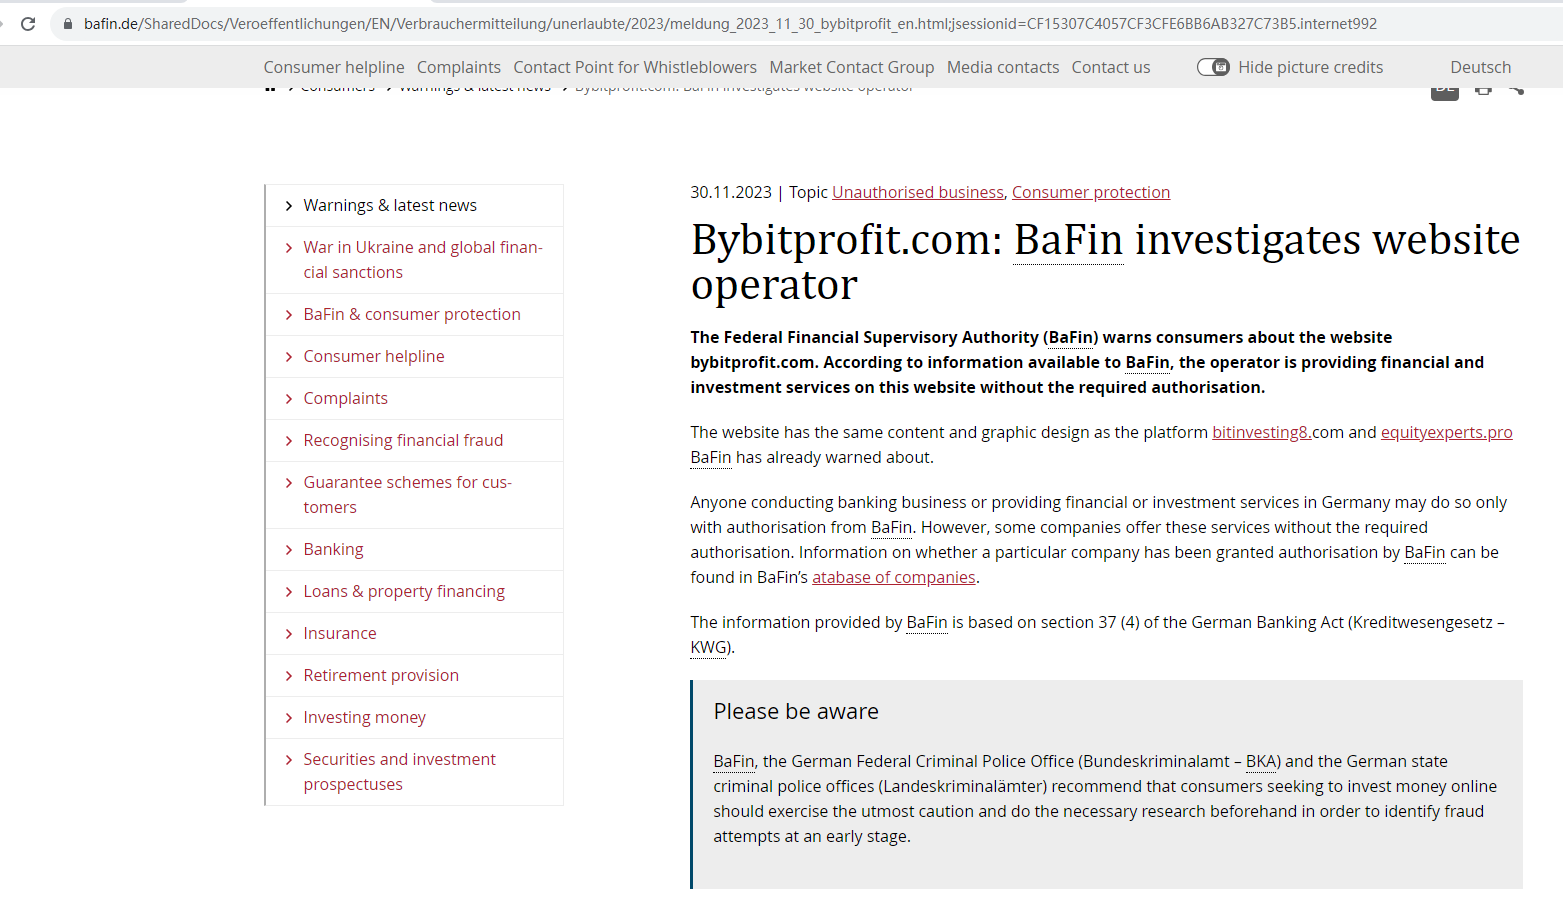This screenshot has width=1563, height=921.
Task: Follow the bitinvesting8. warning link
Action: pos(1262,432)
